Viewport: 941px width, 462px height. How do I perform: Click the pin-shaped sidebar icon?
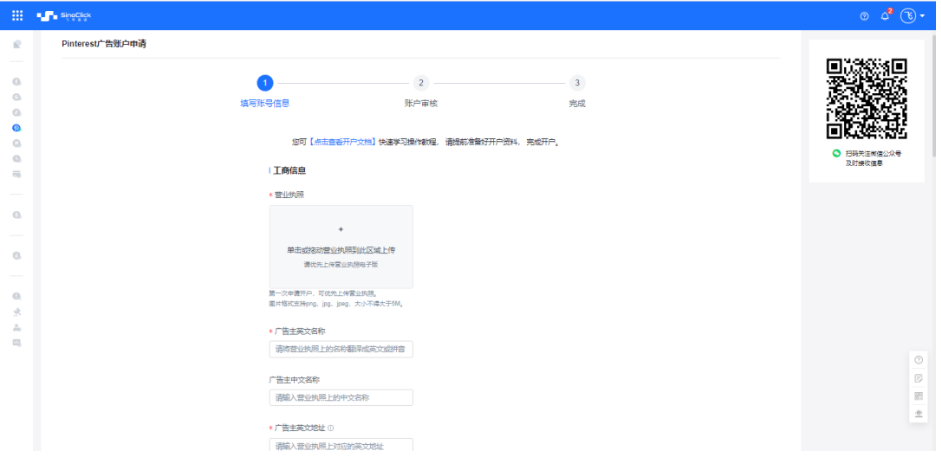click(17, 311)
